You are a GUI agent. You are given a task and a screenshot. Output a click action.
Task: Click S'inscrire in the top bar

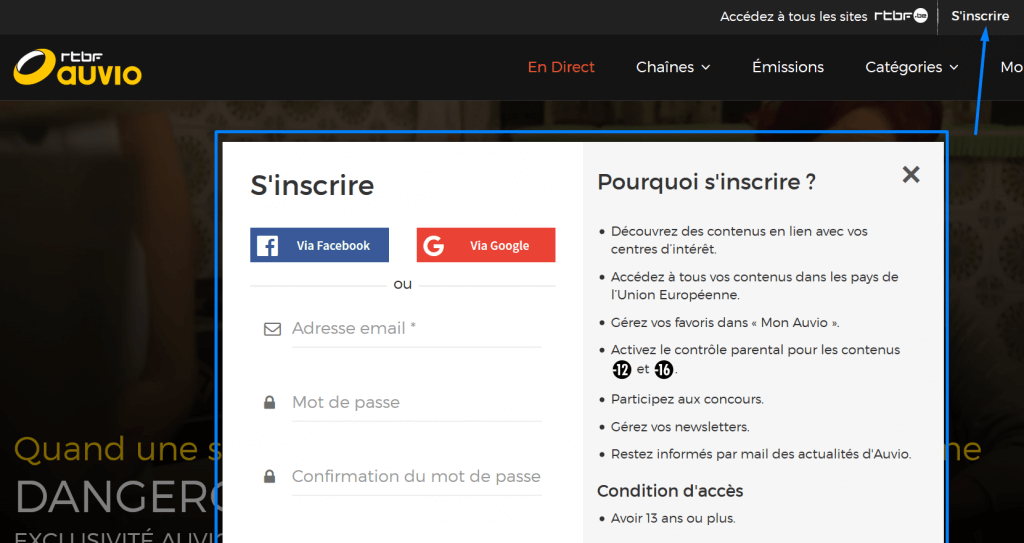click(x=980, y=16)
